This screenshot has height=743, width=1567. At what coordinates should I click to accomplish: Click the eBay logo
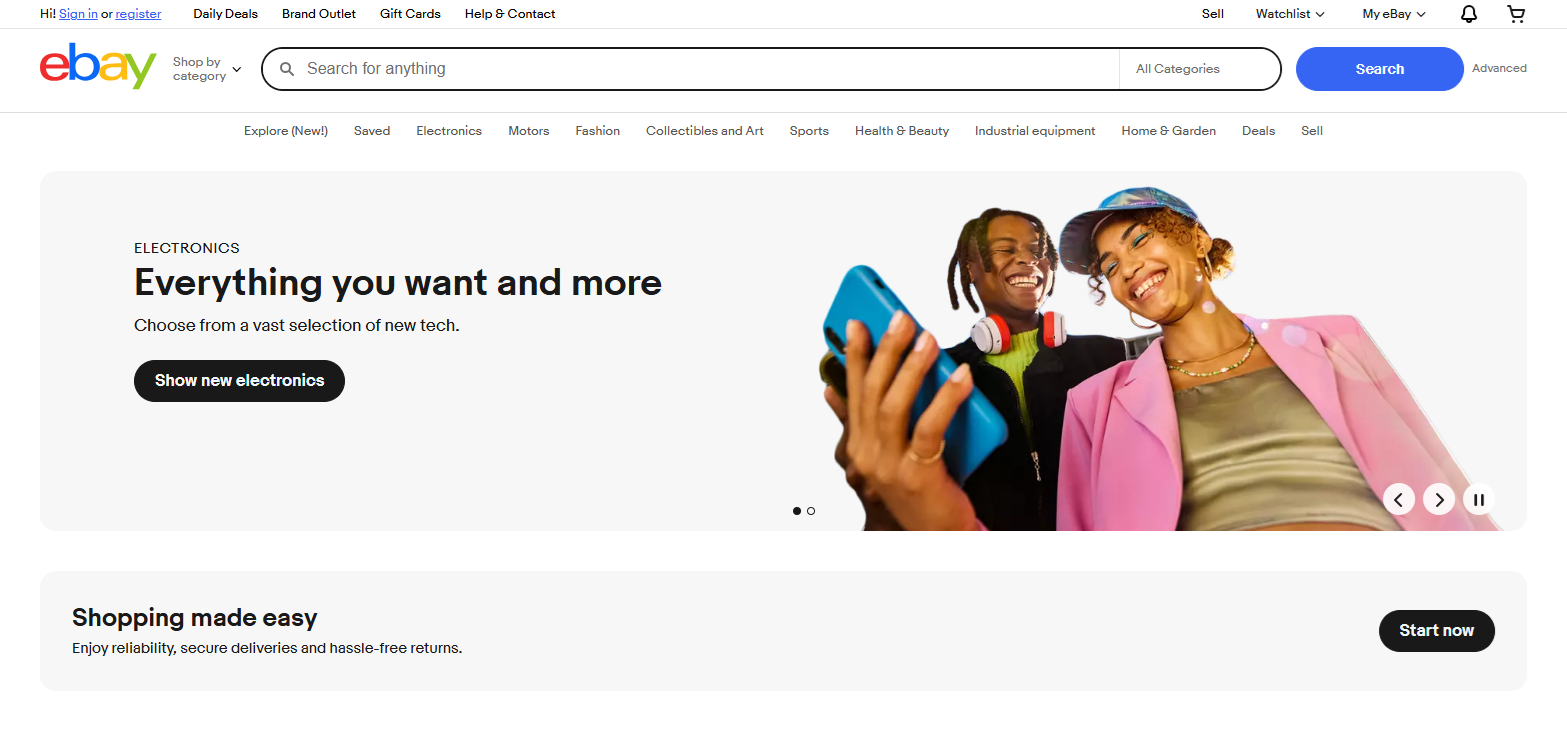[98, 67]
